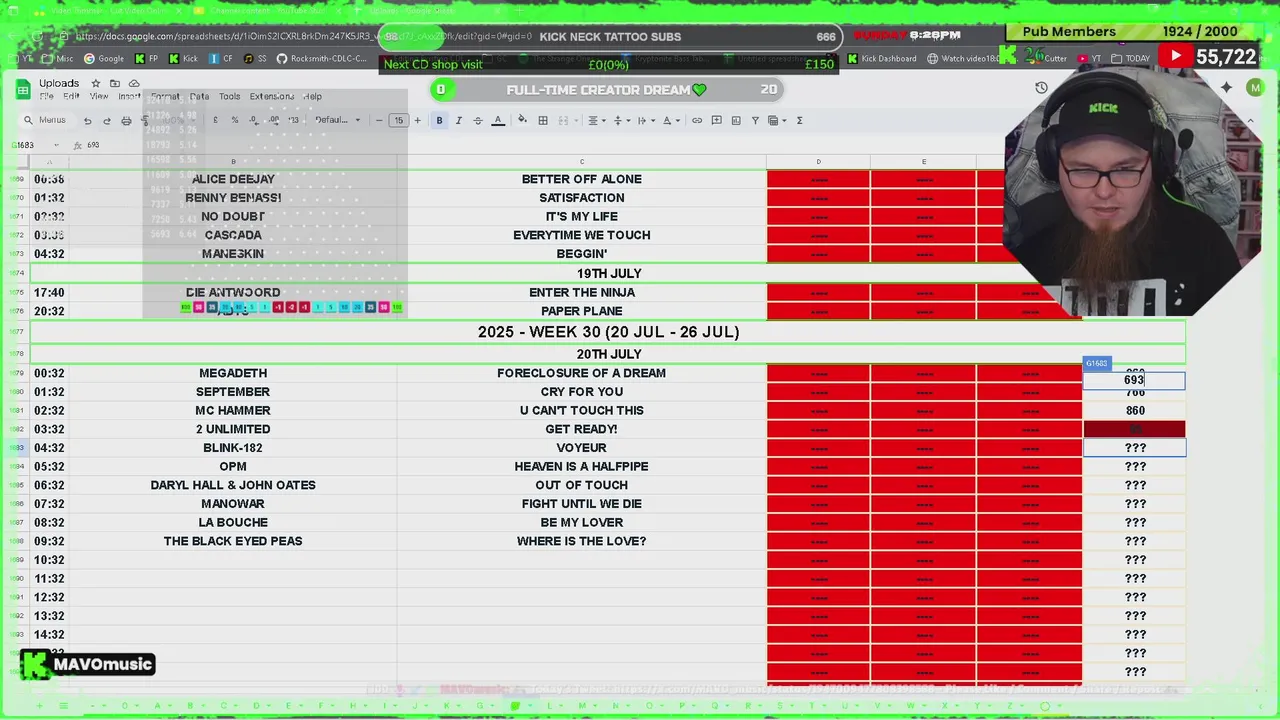The height and width of the screenshot is (720, 1280).
Task: Open Sheets home via the green logo
Action: [22, 90]
